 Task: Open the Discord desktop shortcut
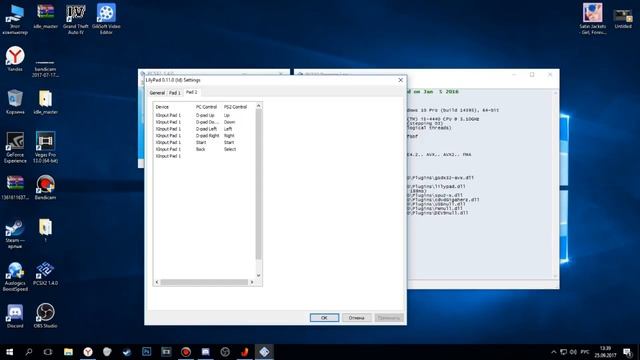tap(15, 316)
